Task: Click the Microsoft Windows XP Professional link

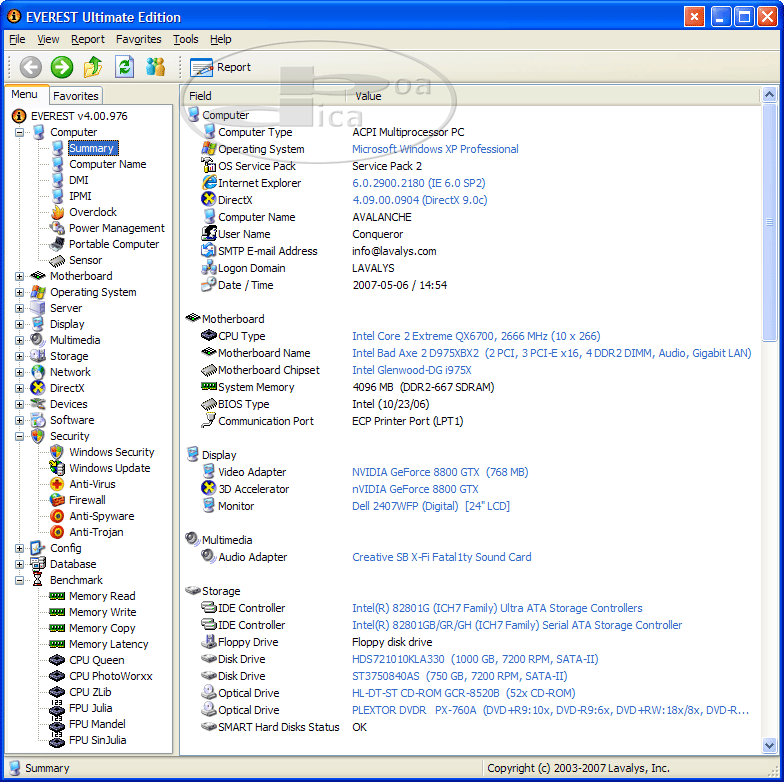Action: click(435, 149)
